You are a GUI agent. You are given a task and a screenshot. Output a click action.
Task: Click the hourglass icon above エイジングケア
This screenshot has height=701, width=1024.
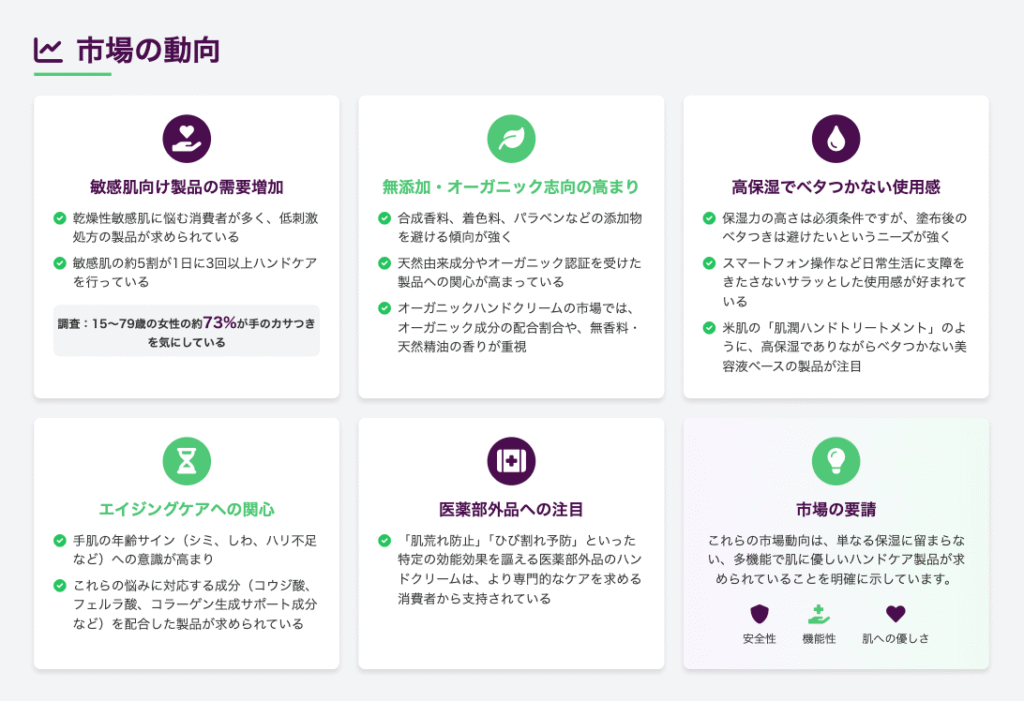pyautogui.click(x=186, y=461)
